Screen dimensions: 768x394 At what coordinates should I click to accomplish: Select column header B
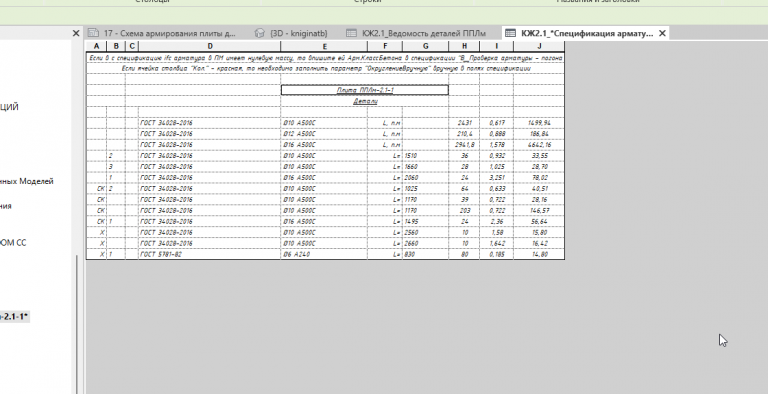[x=116, y=47]
